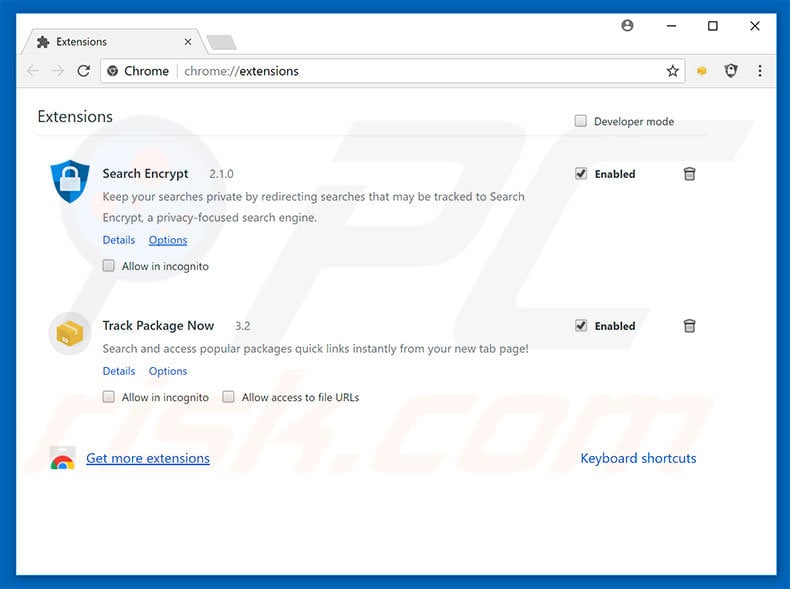790x589 pixels.
Task: Bookmark this page with the star icon
Action: pos(673,71)
